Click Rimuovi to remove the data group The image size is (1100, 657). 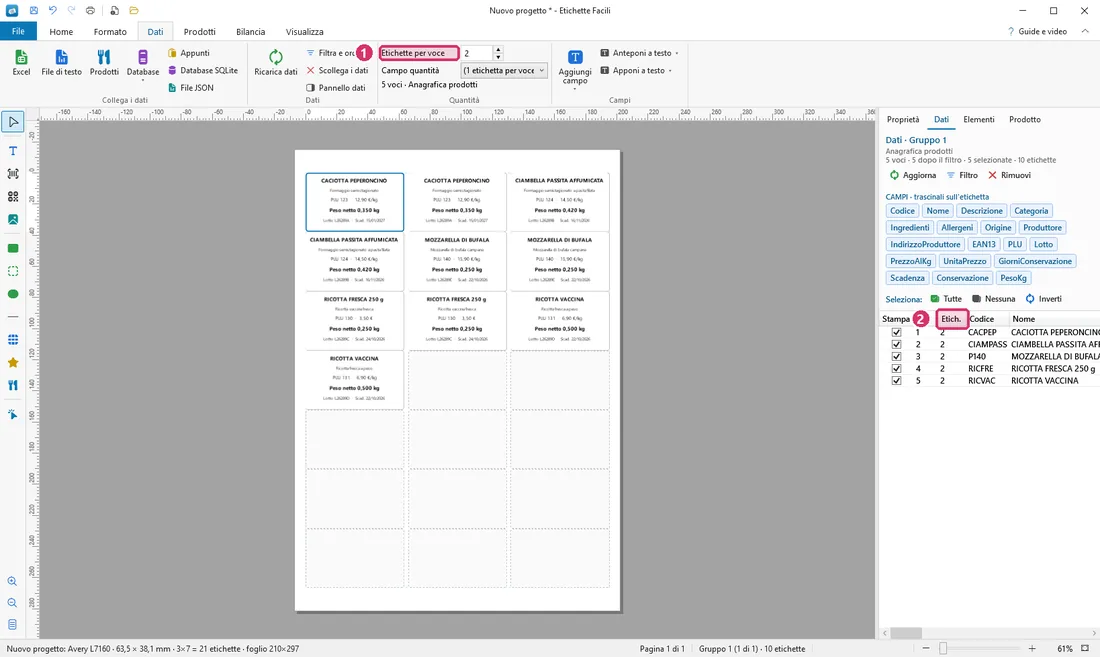[1010, 175]
